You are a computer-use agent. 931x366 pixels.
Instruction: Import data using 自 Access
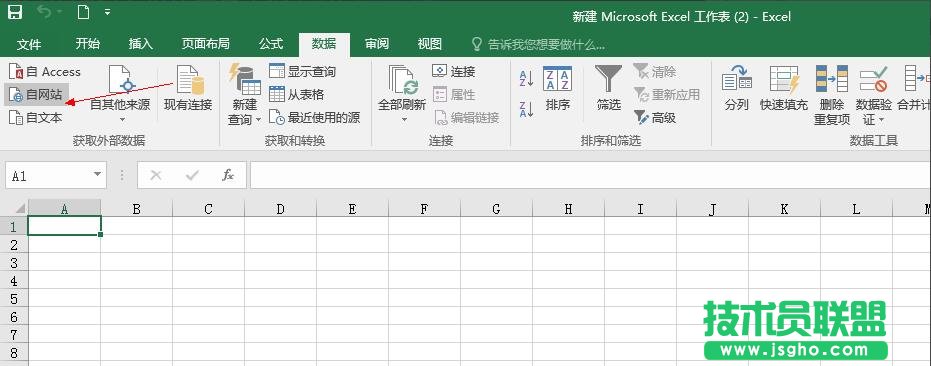(x=45, y=72)
